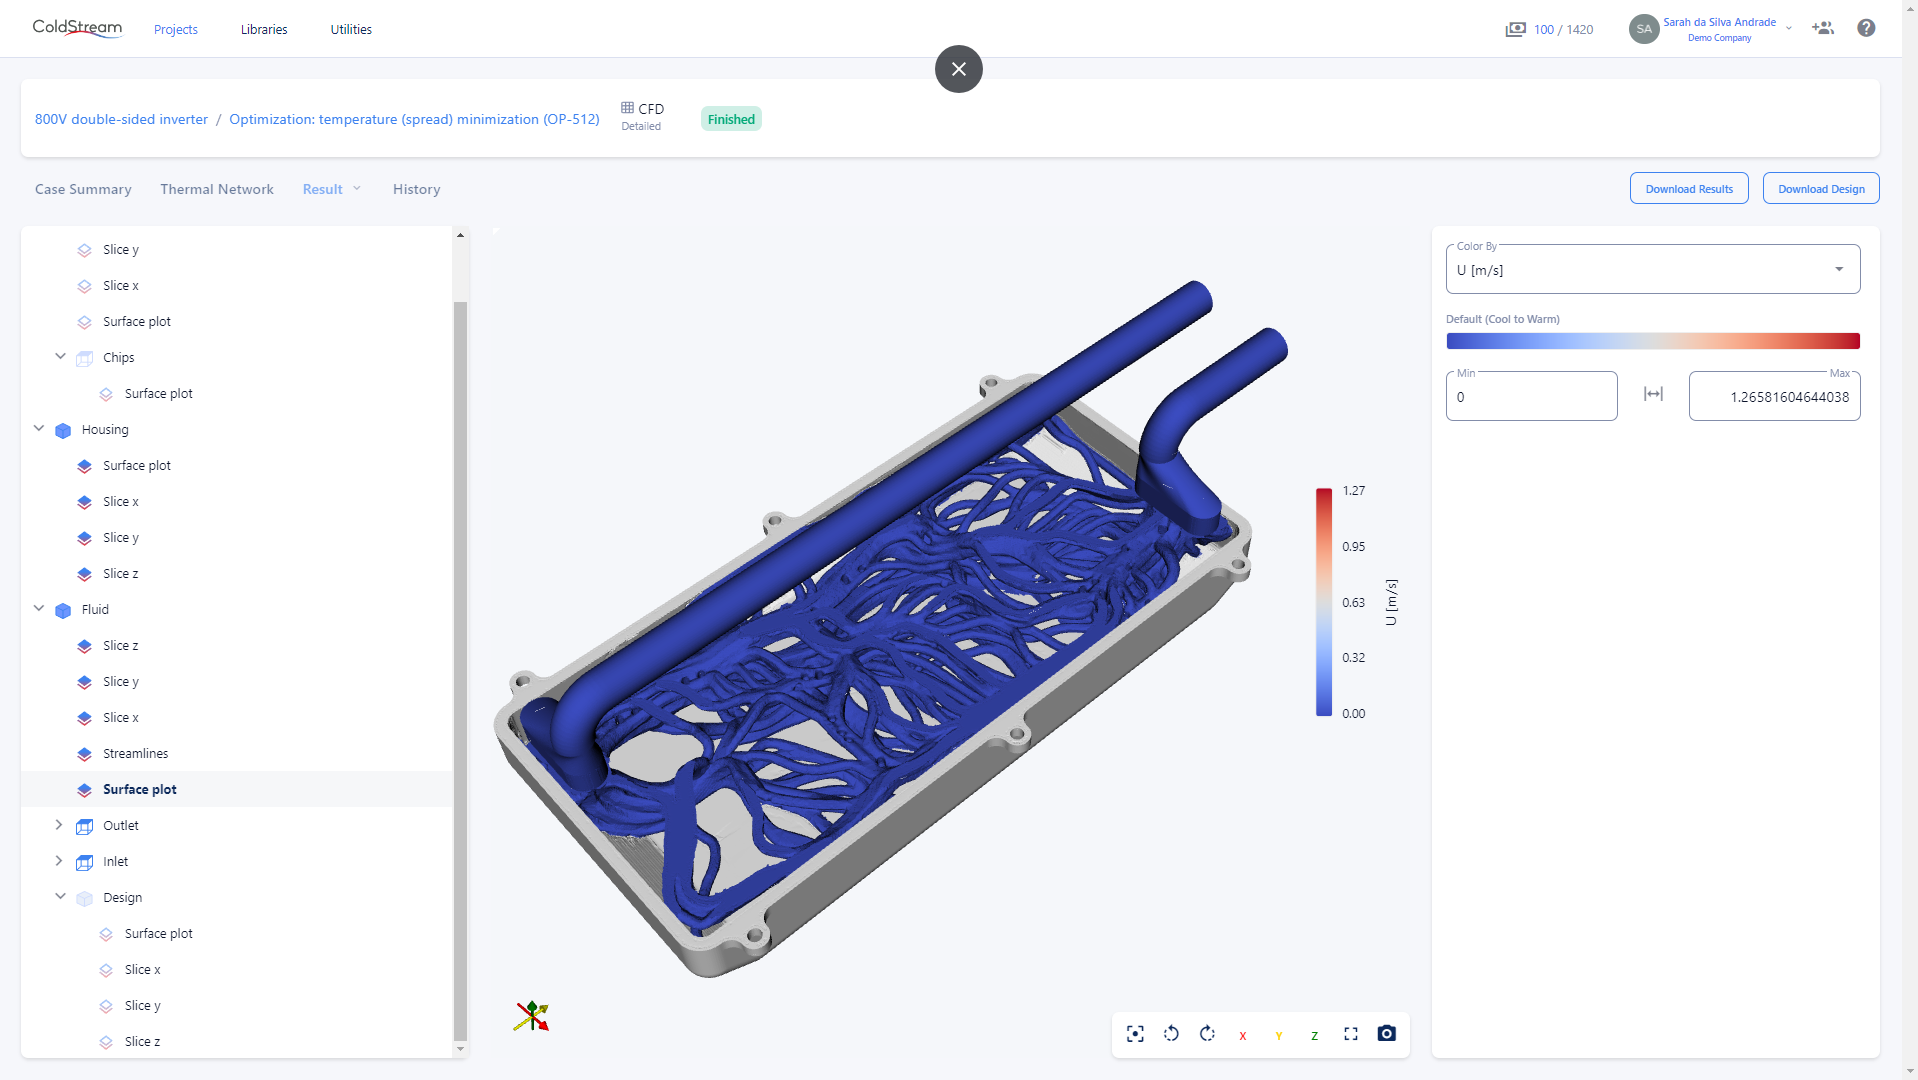Open the user account dropdown arrow
Screen dimensions: 1918x1080
coord(1789,28)
